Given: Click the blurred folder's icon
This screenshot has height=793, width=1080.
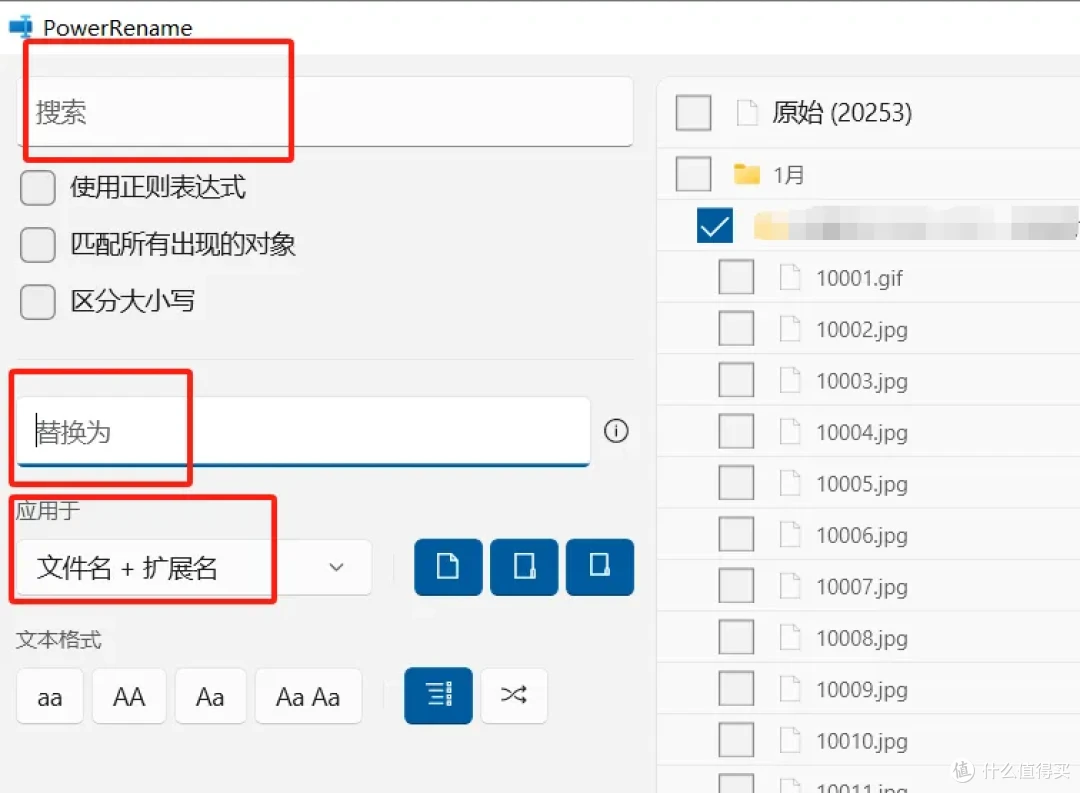Looking at the screenshot, I should coord(771,226).
